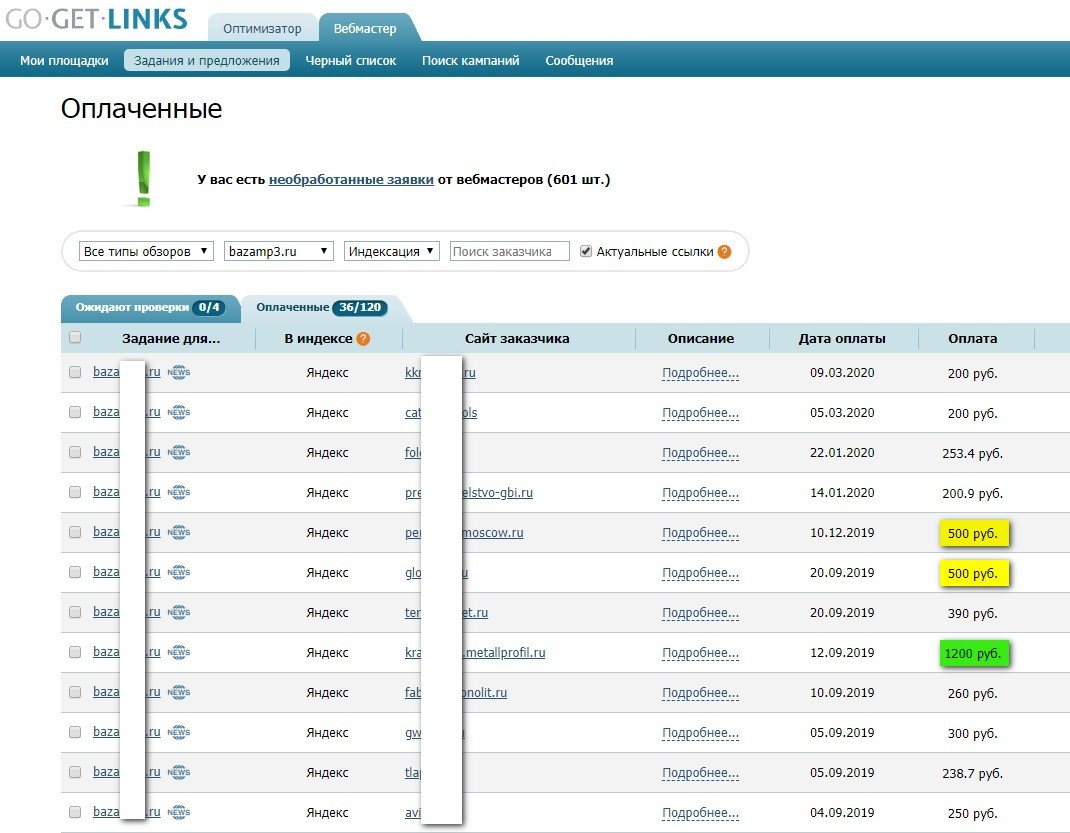Click help icon beside В индексе header
Screen dimensions: 1070x833
pos(364,338)
